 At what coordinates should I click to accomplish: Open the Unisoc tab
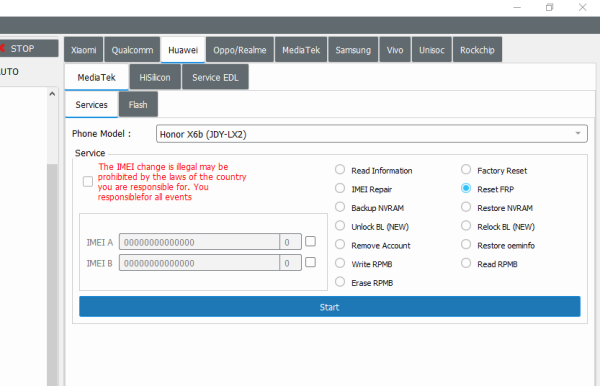(432, 50)
